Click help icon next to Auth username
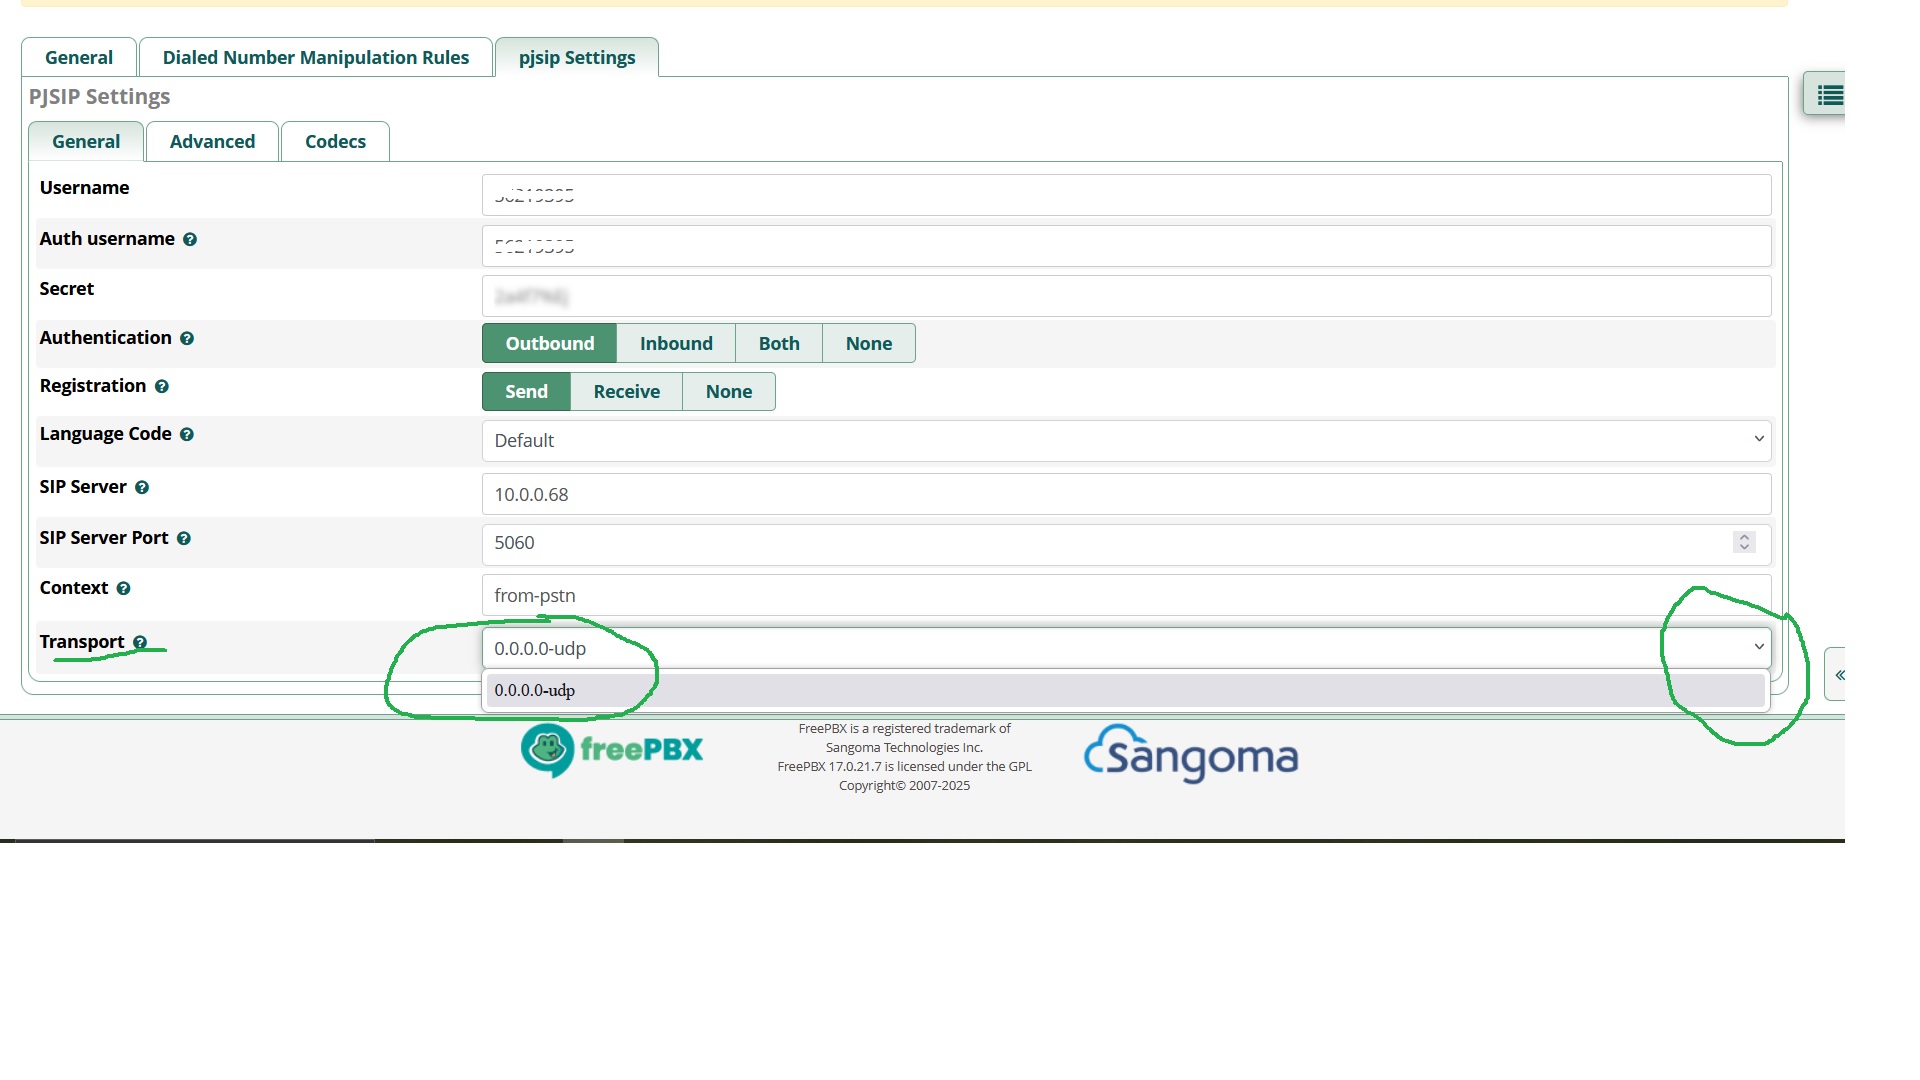 190,240
